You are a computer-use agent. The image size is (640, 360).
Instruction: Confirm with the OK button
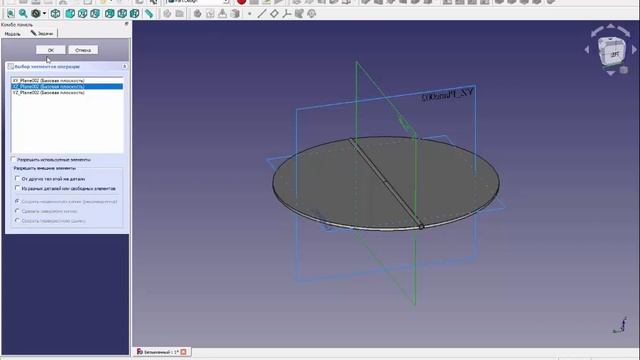pos(51,50)
